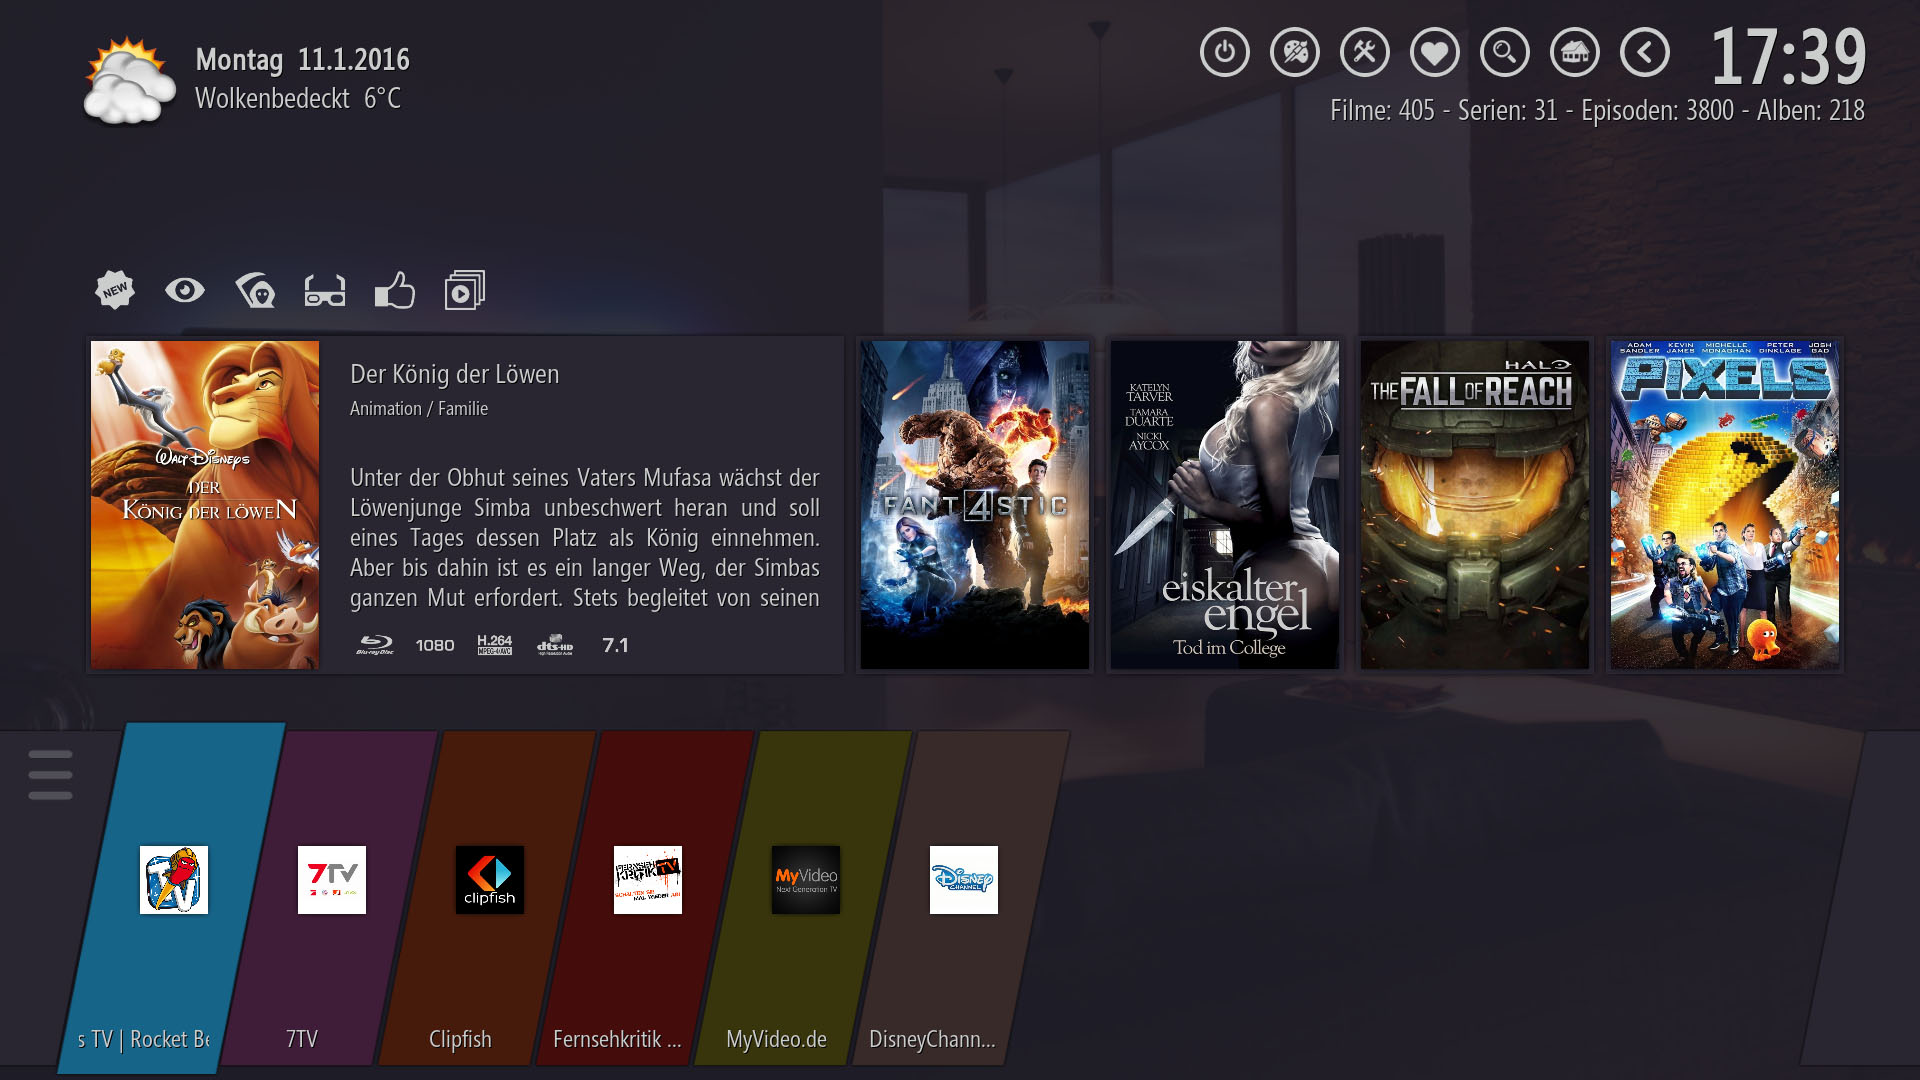
Task: Select the Pixels movie poster
Action: [x=1725, y=505]
